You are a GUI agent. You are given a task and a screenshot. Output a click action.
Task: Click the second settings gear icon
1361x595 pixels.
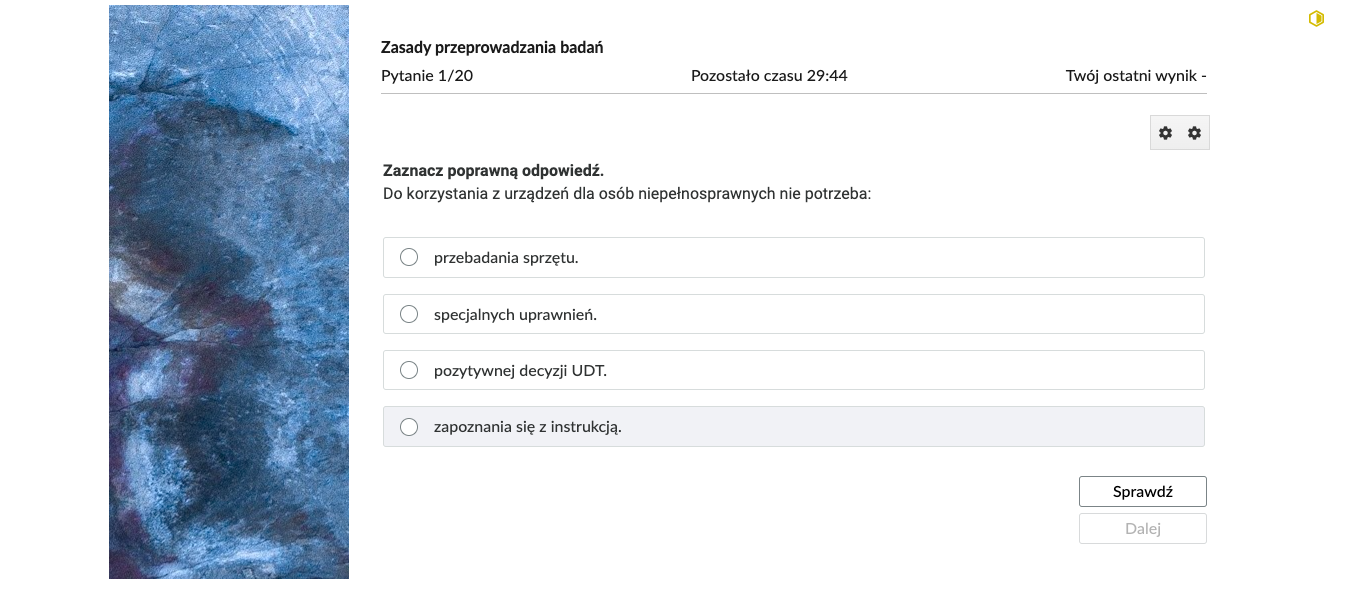(x=1193, y=132)
